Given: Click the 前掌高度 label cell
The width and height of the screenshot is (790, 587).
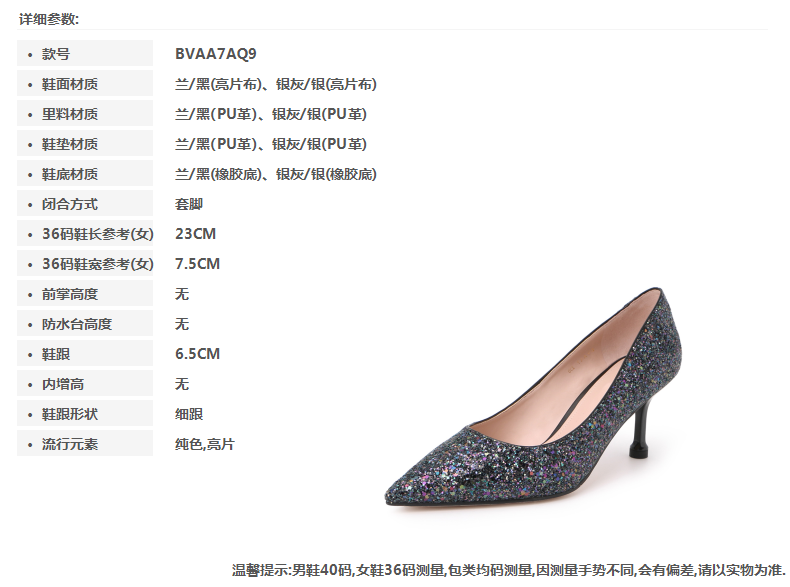Looking at the screenshot, I should (x=85, y=294).
